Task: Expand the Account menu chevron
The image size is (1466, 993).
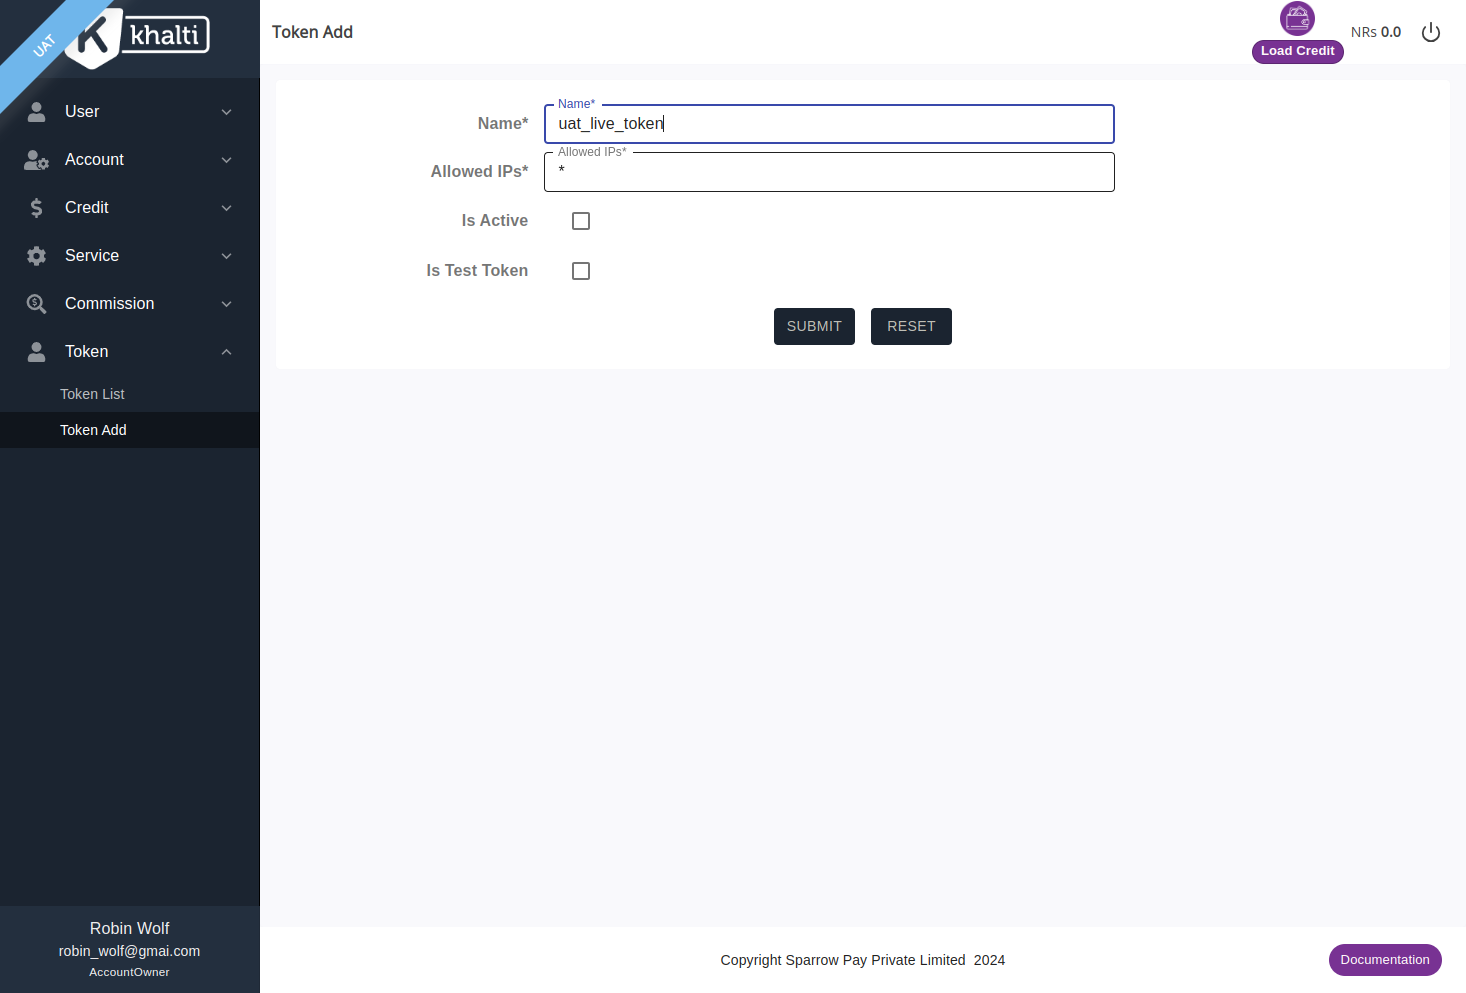Action: coord(227,160)
